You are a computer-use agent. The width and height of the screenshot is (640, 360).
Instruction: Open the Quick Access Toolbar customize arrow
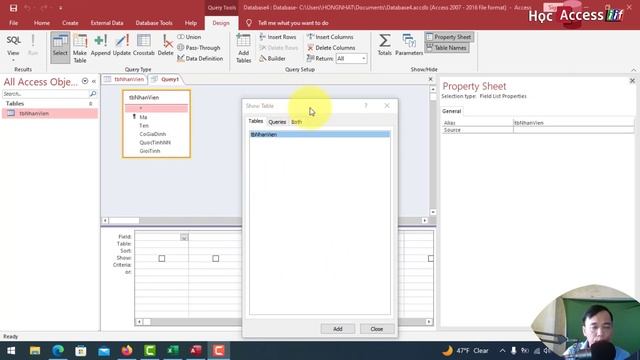[60, 8]
